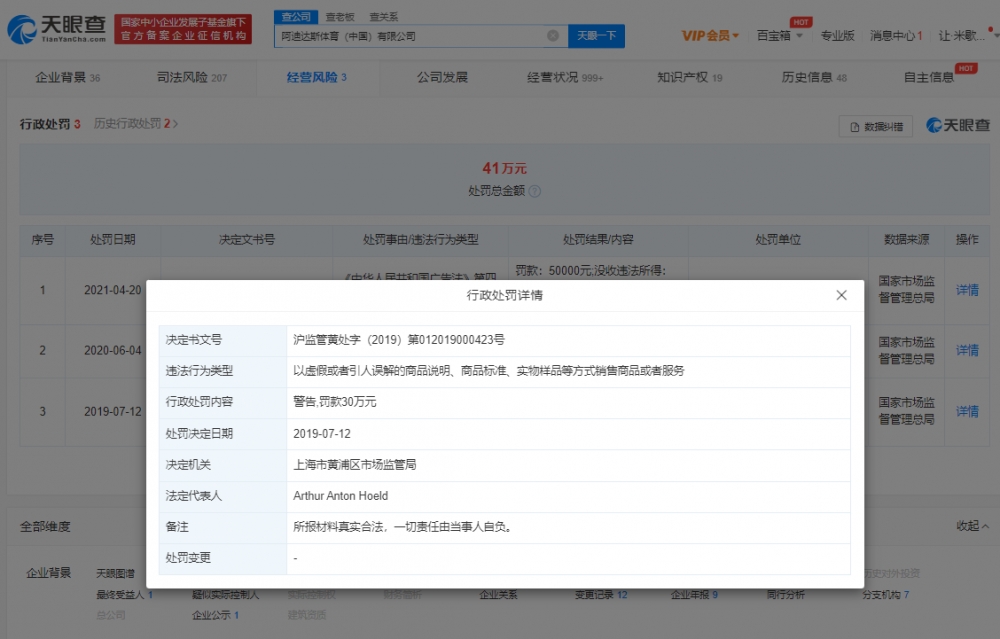Screen dimensions: 1000x639
Task: Open the 经营风险 tab
Action: click(x=317, y=77)
